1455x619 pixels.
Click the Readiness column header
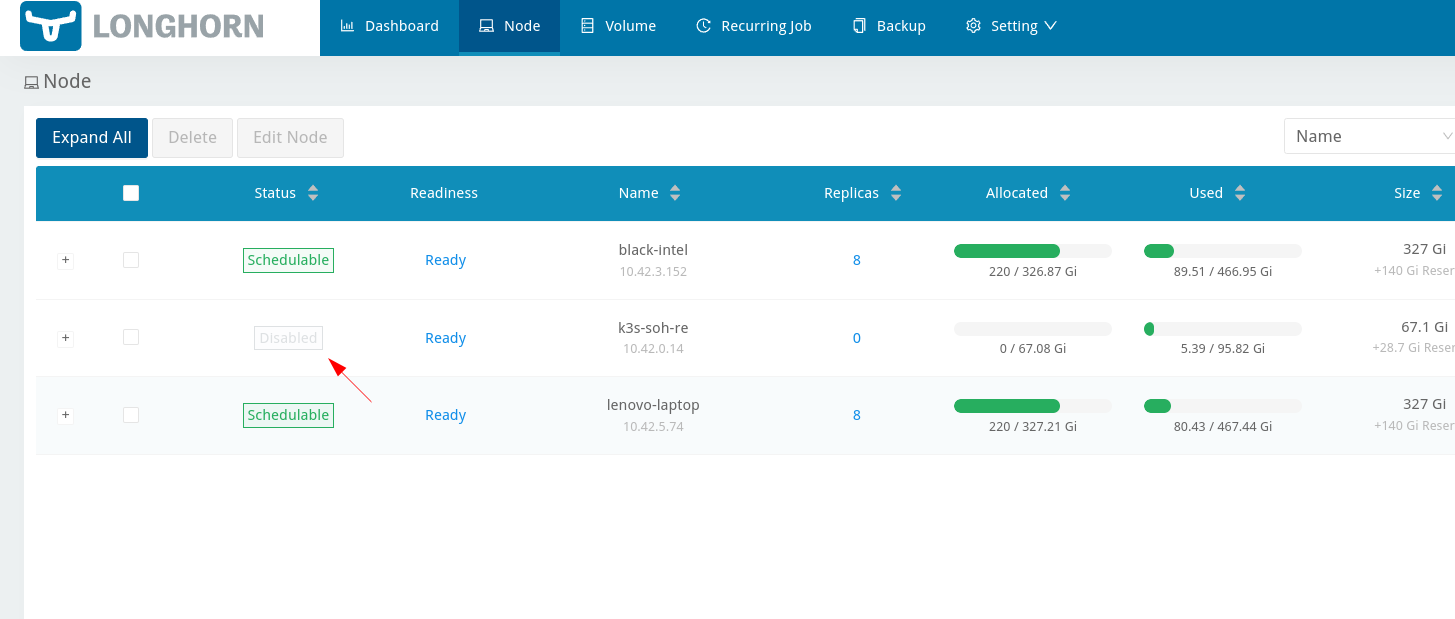(x=444, y=193)
